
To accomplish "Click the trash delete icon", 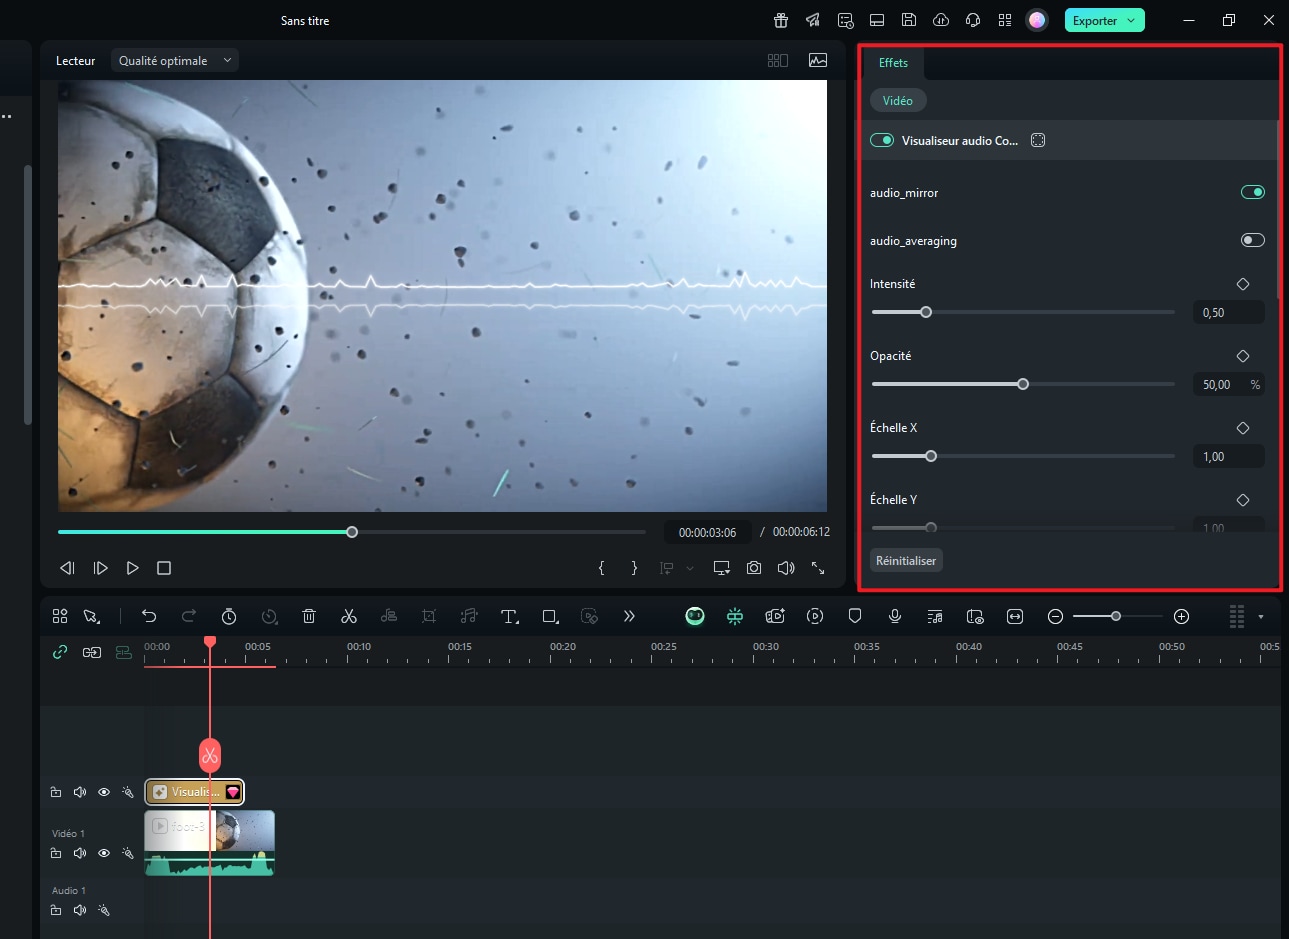I will pyautogui.click(x=309, y=616).
